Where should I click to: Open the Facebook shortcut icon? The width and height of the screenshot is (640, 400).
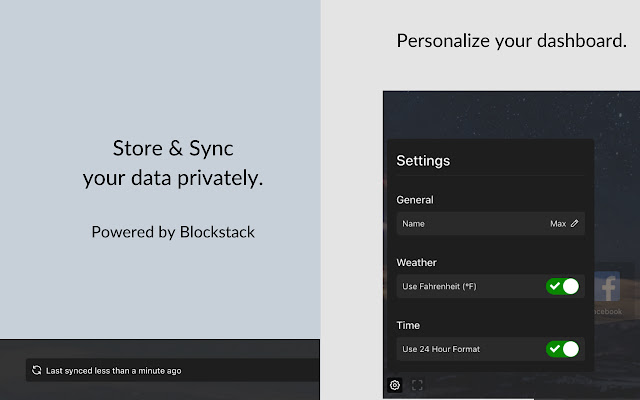(x=608, y=288)
